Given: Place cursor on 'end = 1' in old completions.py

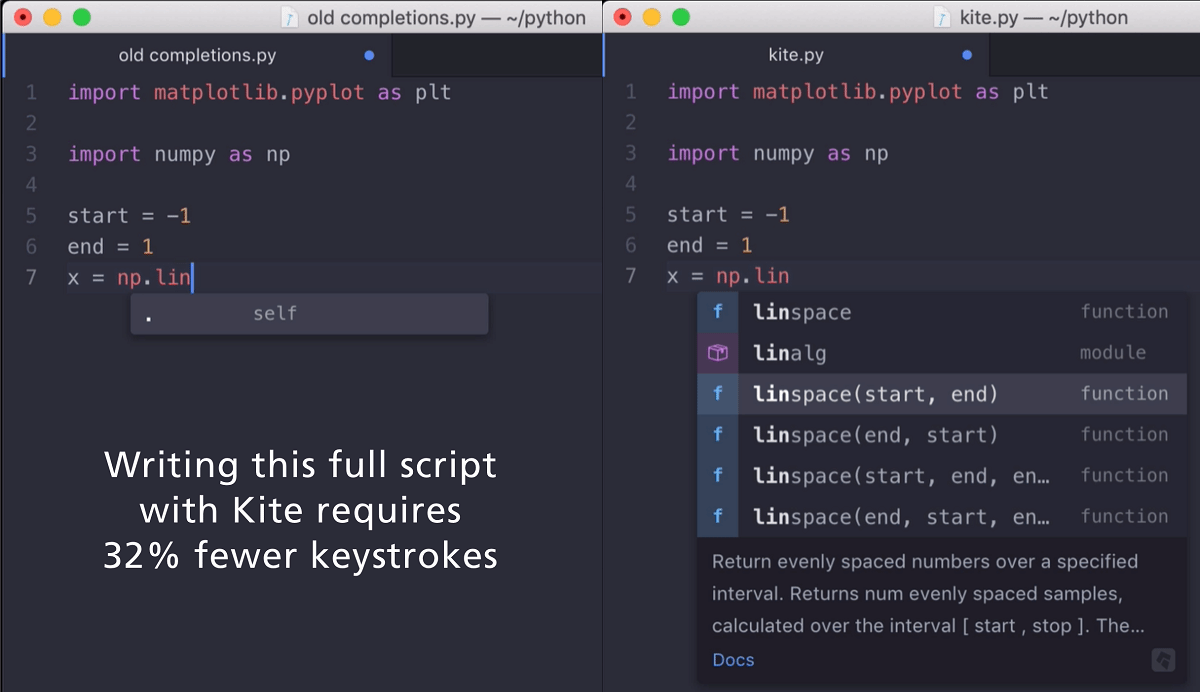Looking at the screenshot, I should pos(110,246).
